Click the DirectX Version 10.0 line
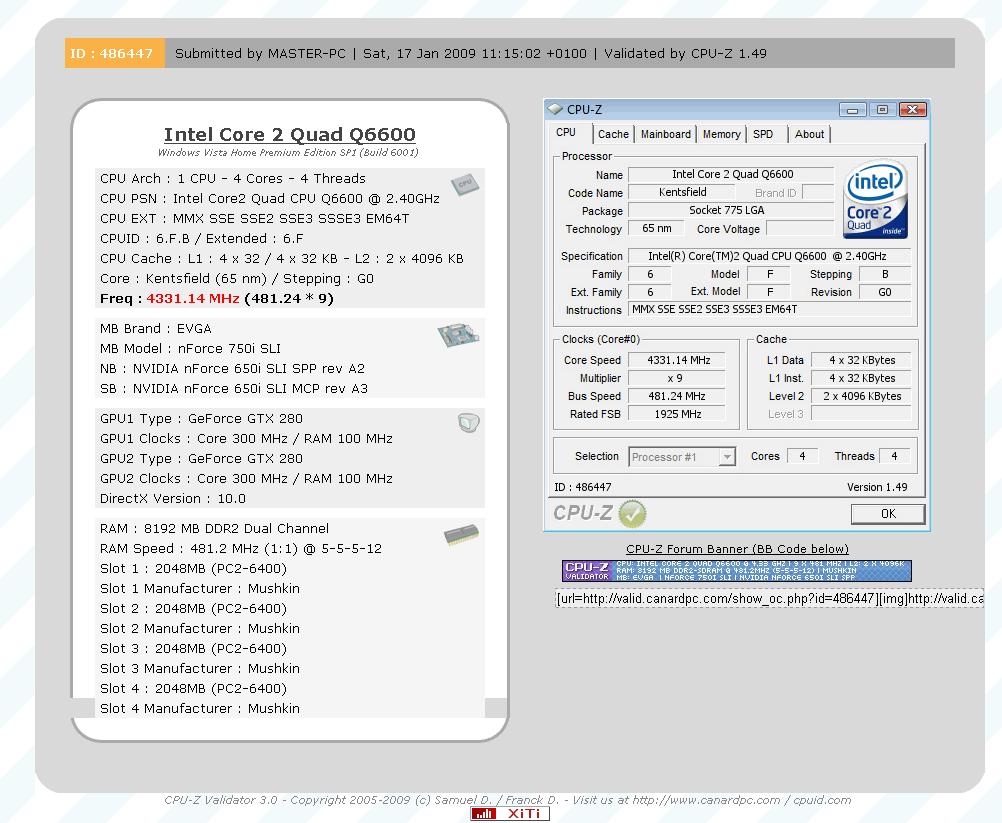Viewport: 1002px width, 823px height. tap(173, 498)
